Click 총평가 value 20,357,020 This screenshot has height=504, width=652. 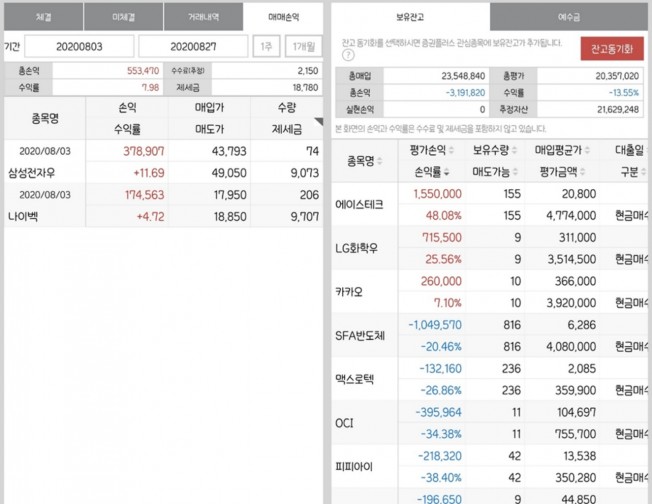[617, 76]
